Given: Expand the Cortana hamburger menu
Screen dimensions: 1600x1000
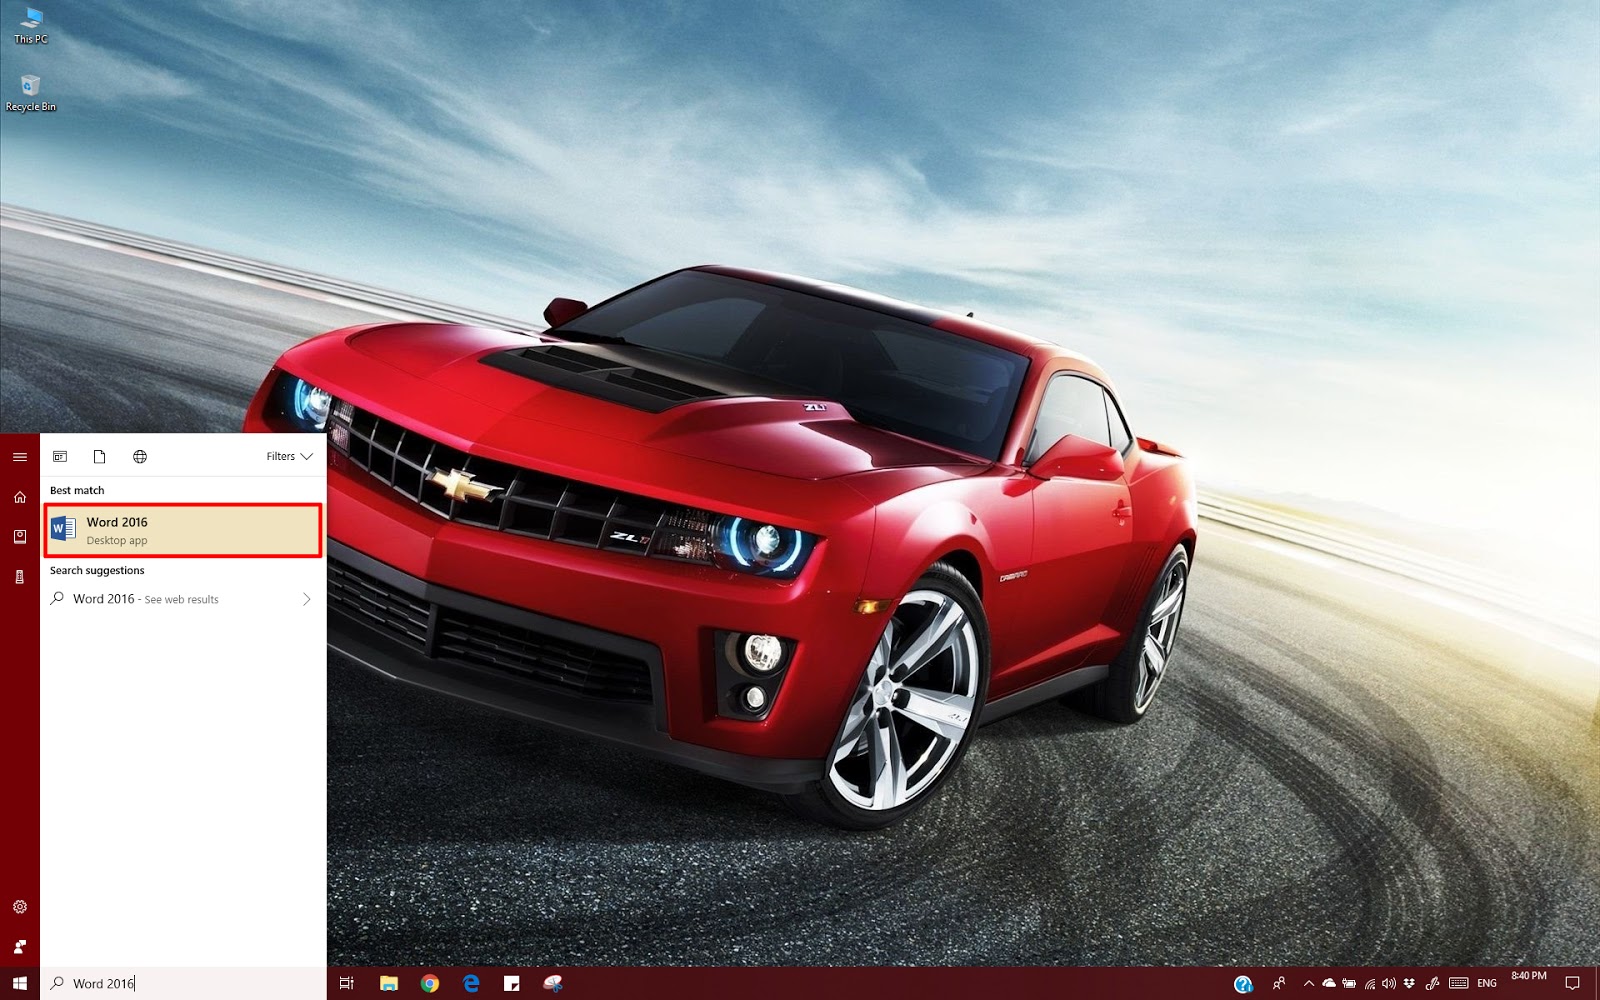Looking at the screenshot, I should click(20, 457).
